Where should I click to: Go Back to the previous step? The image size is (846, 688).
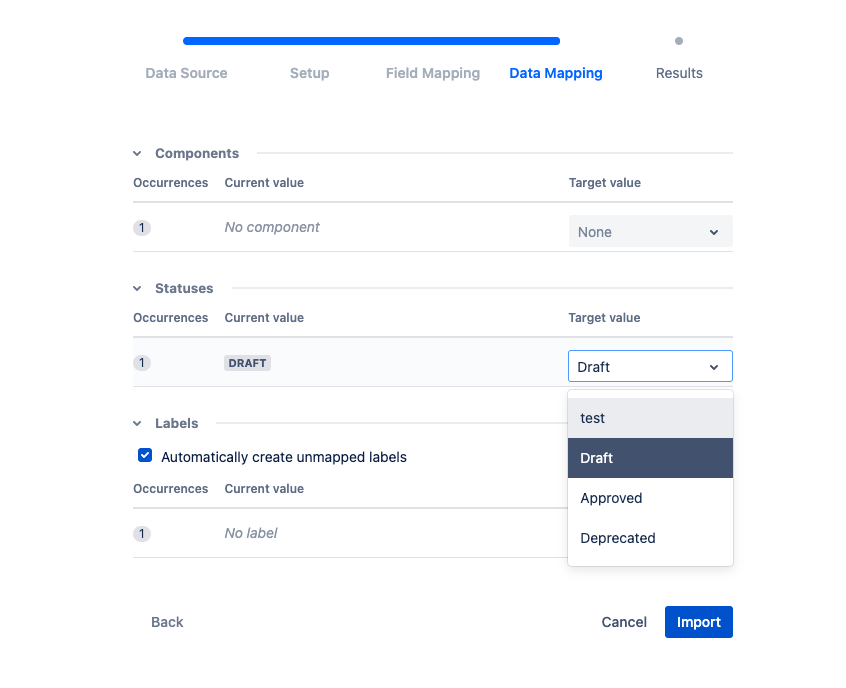coord(167,622)
